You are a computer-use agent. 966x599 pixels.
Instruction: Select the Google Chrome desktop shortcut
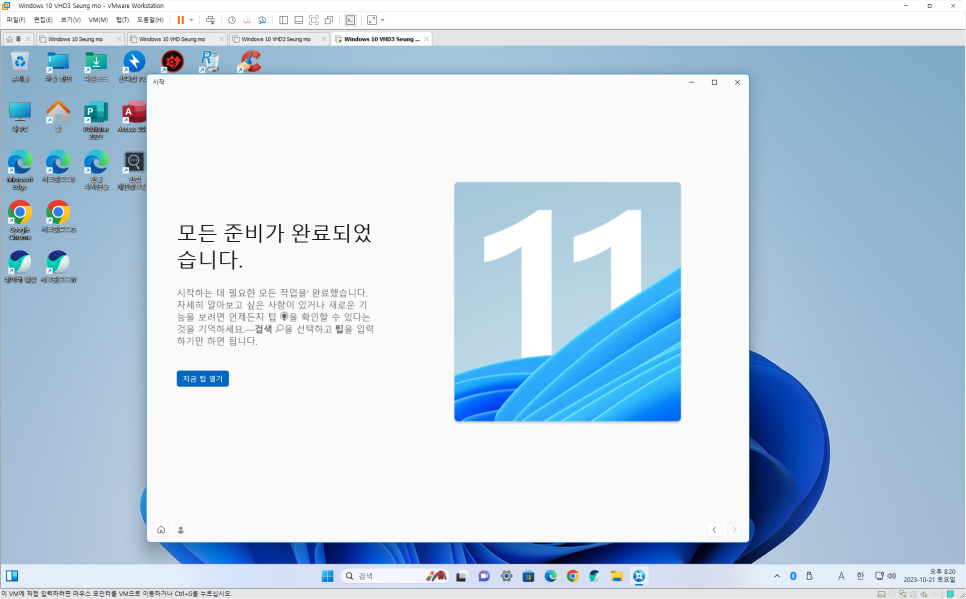[20, 221]
